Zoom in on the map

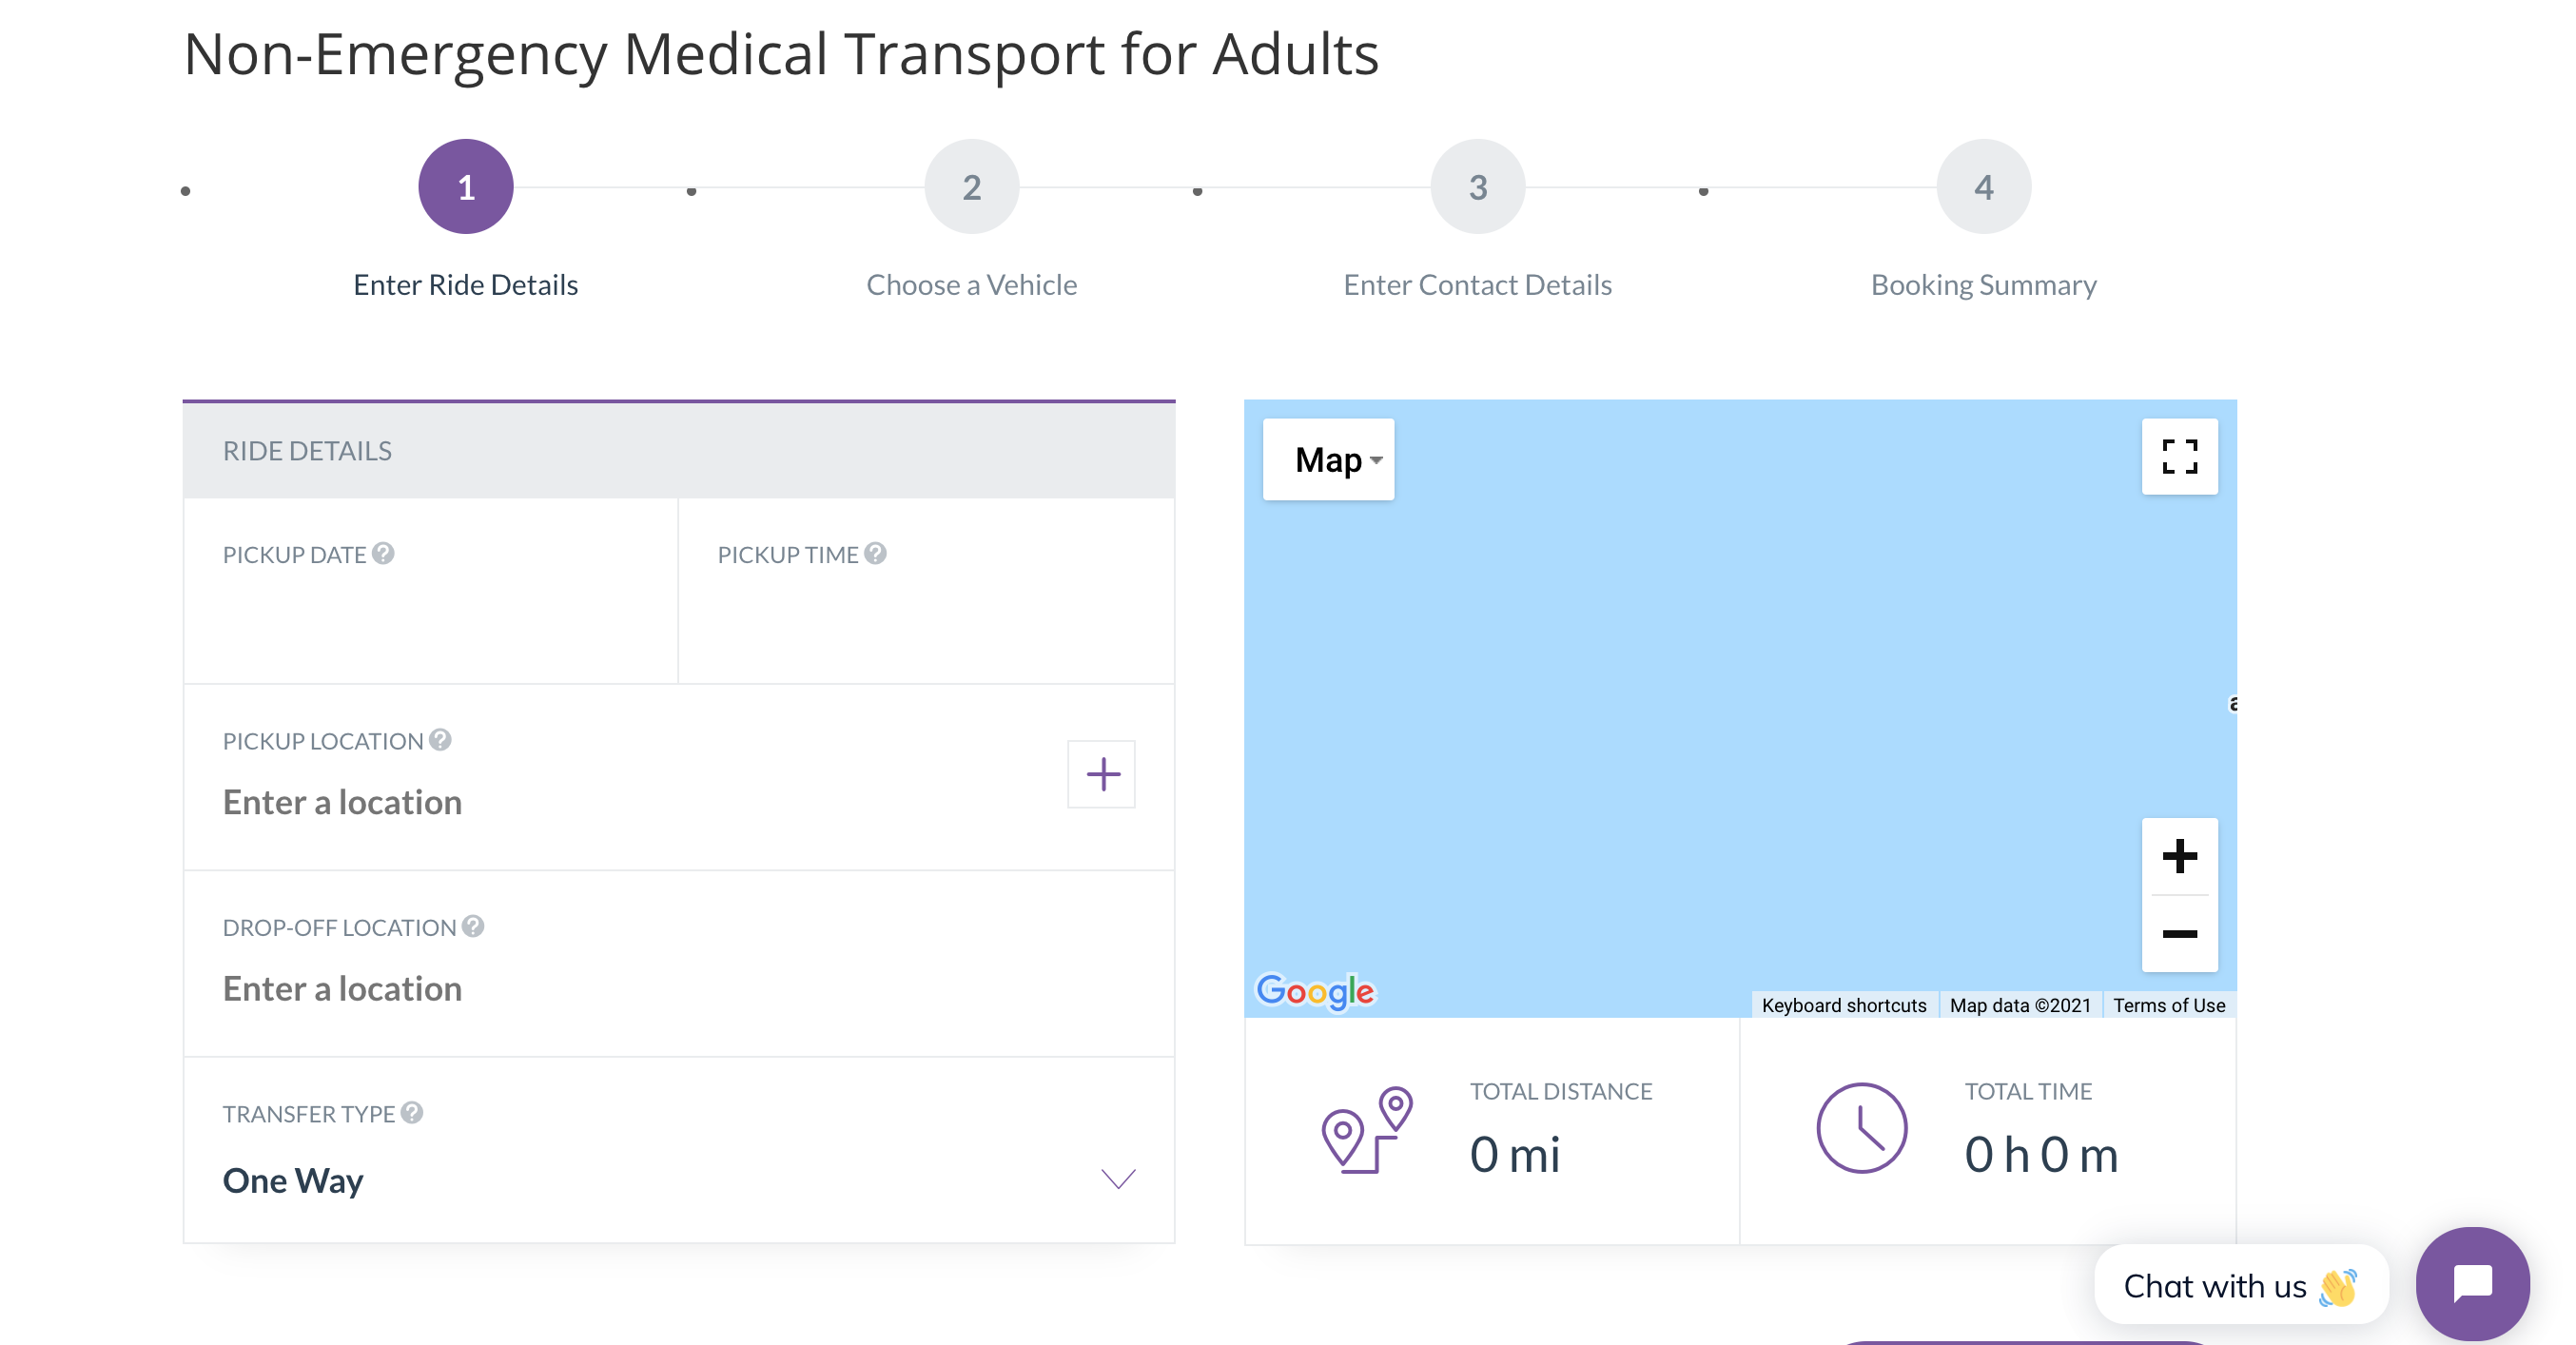tap(2179, 856)
